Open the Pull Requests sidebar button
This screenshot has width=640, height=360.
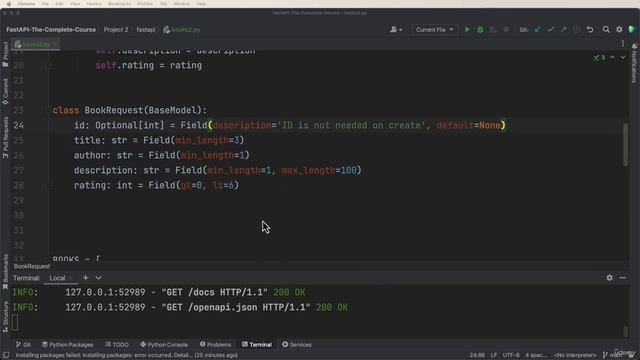(5, 138)
